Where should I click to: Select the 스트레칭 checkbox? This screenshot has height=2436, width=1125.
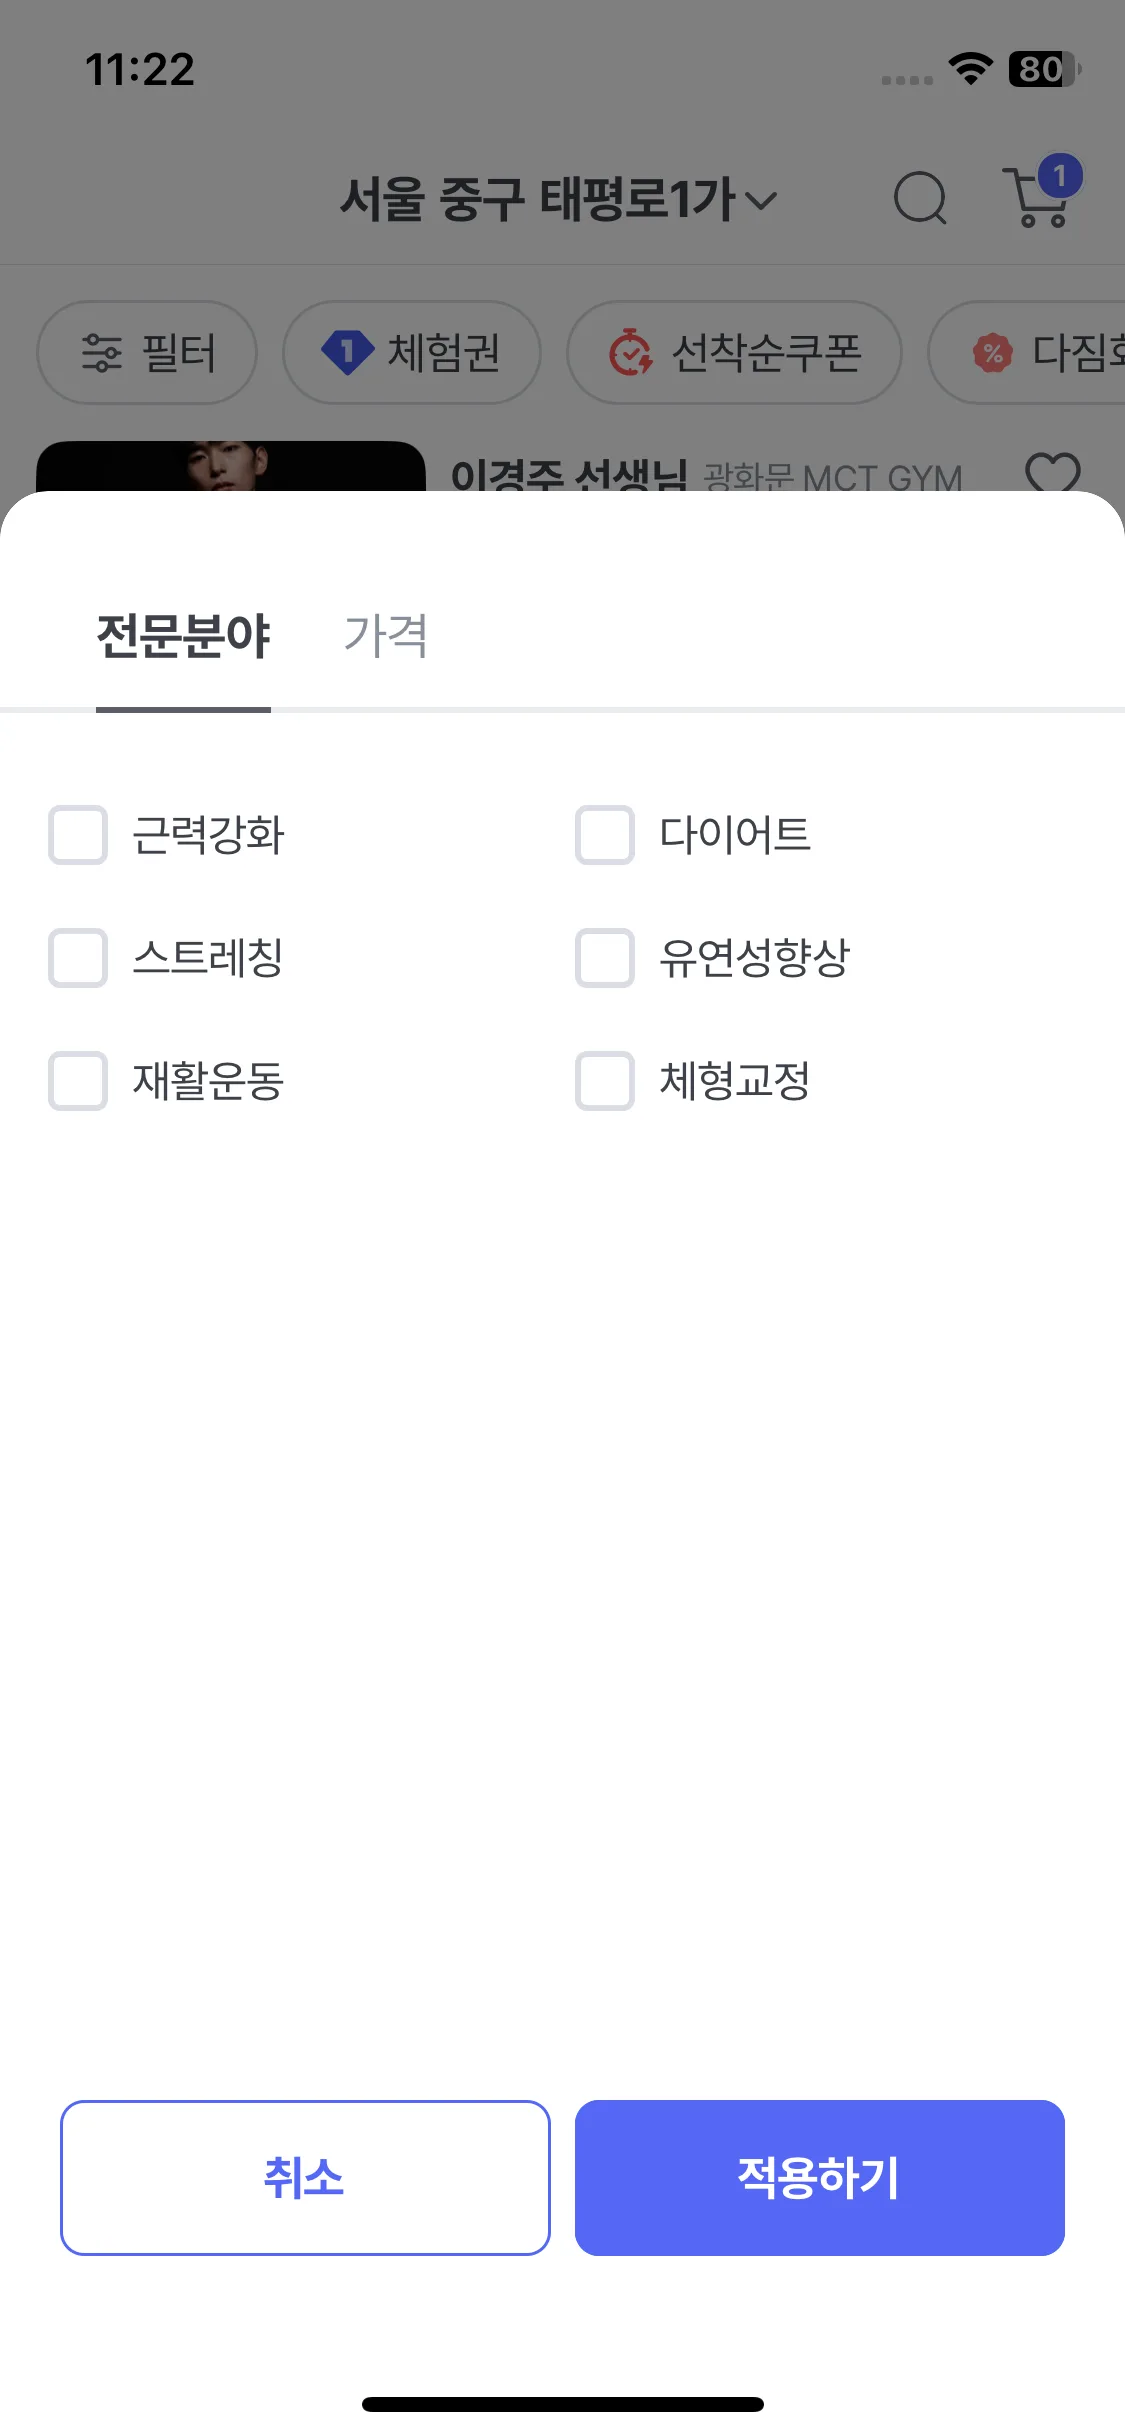click(x=78, y=958)
